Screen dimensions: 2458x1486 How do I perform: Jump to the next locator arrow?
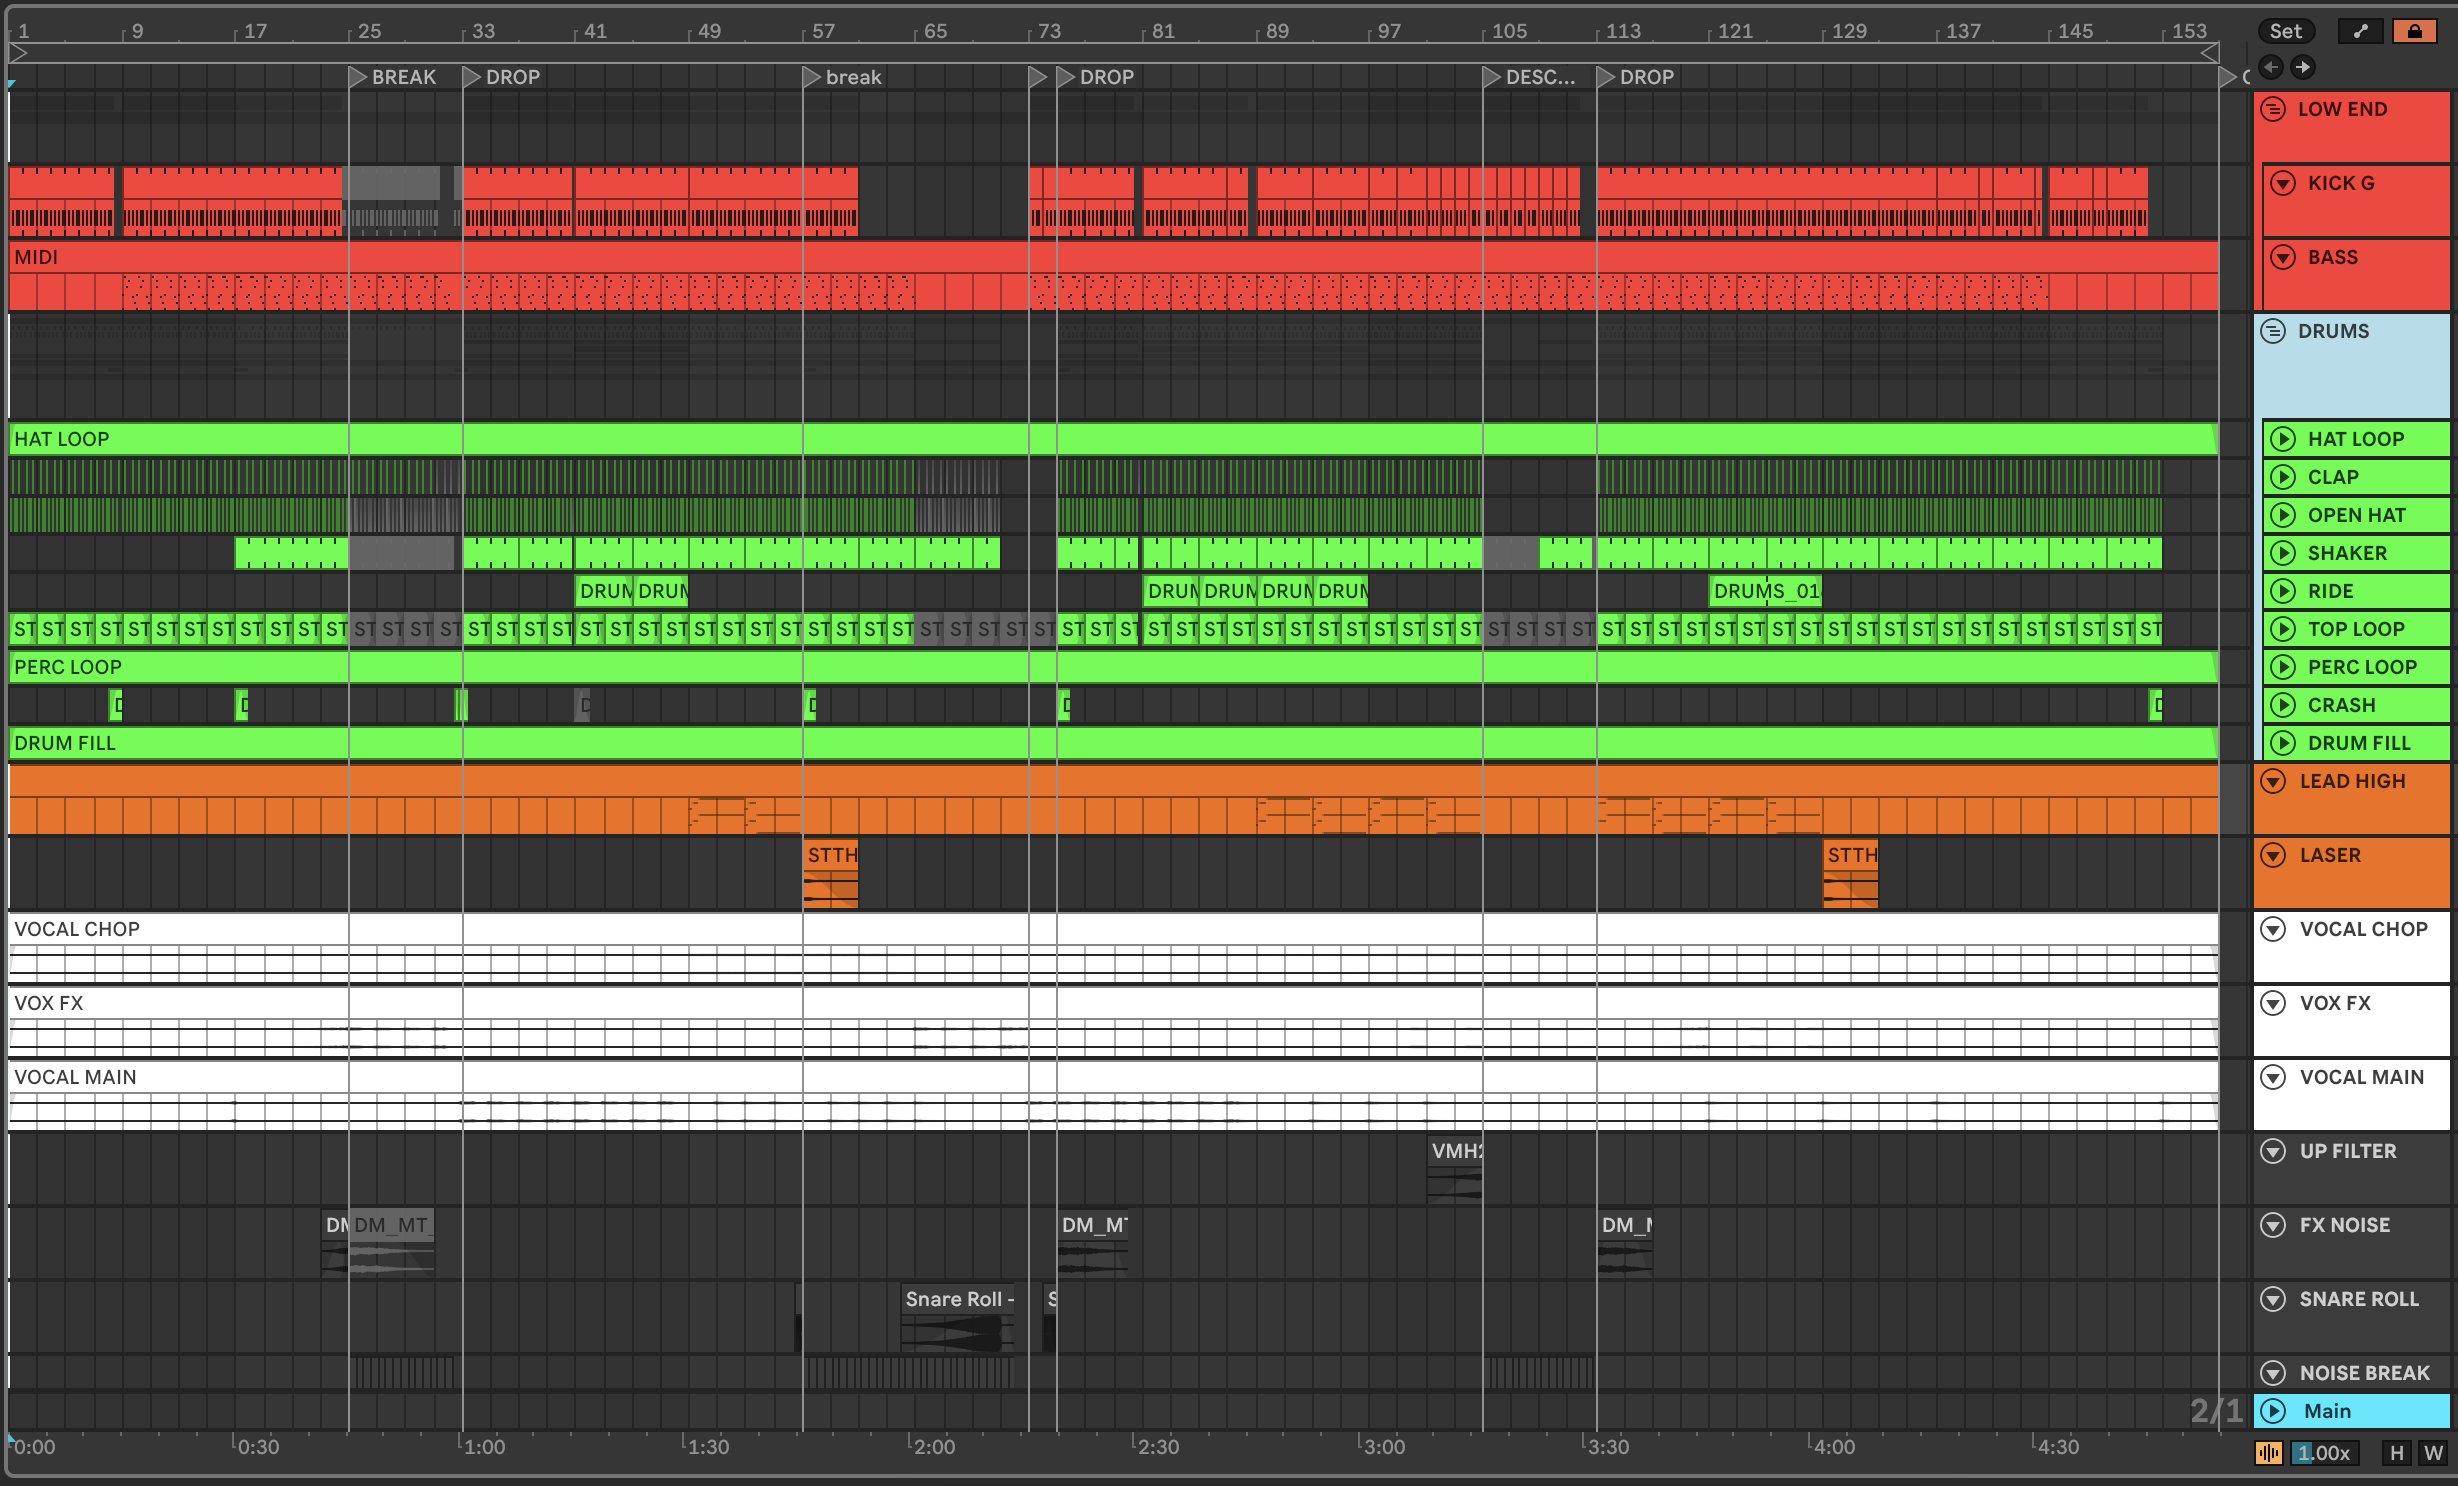[x=2303, y=67]
